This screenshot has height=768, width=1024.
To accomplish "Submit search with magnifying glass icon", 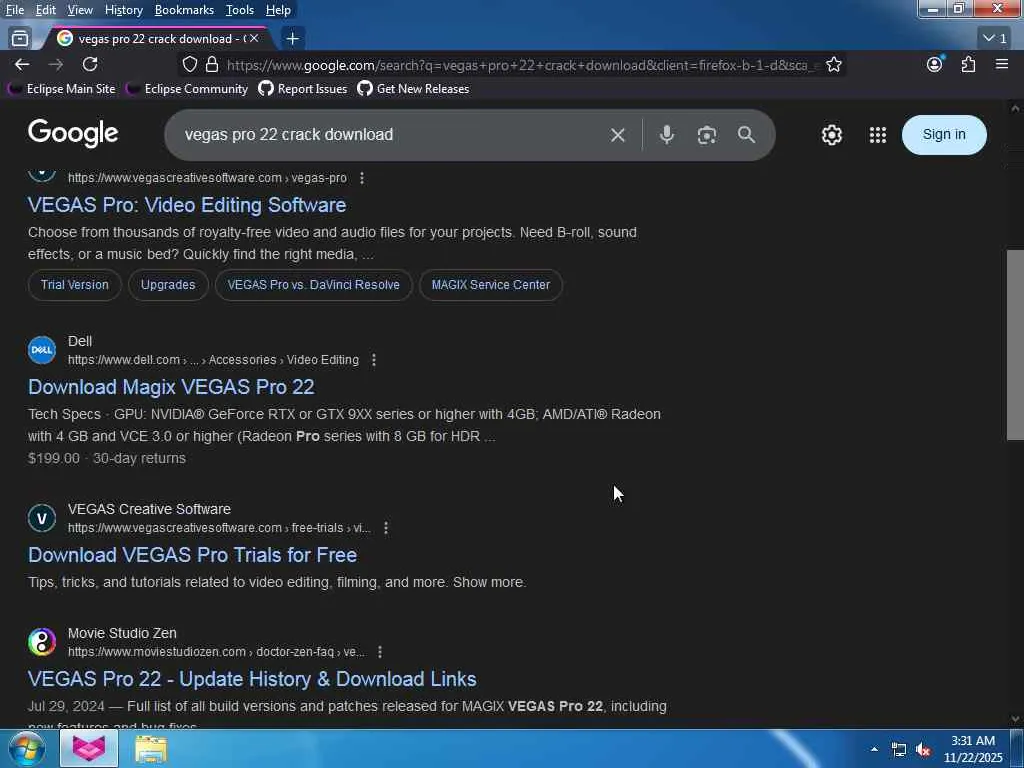I will pos(746,135).
